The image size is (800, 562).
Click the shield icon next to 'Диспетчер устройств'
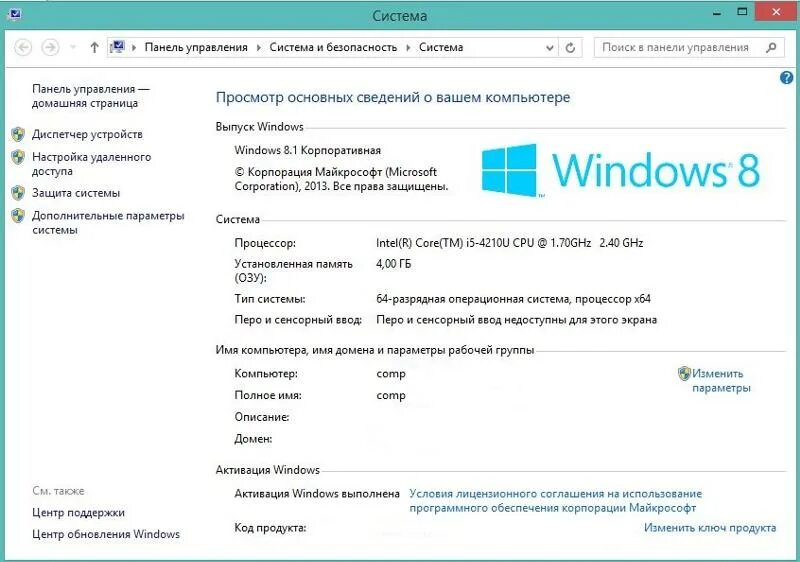(x=18, y=134)
